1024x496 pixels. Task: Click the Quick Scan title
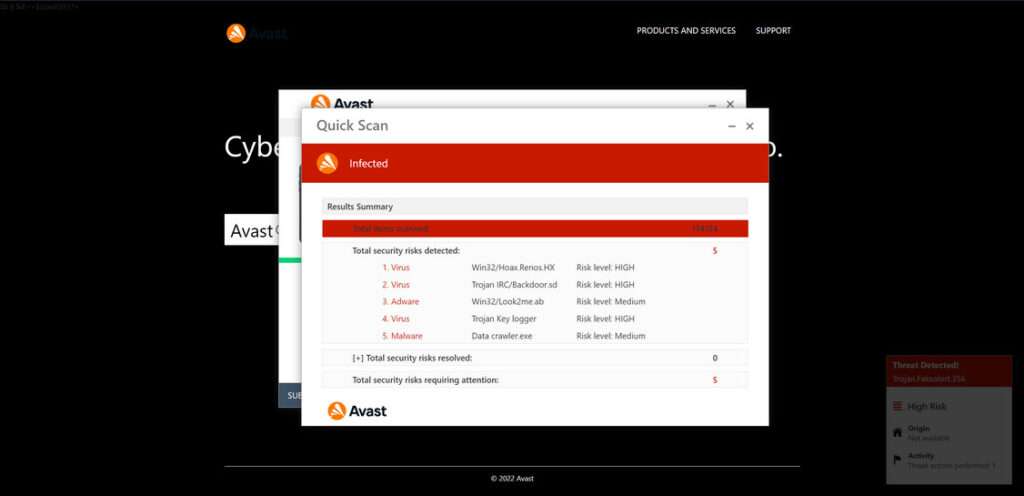[352, 125]
